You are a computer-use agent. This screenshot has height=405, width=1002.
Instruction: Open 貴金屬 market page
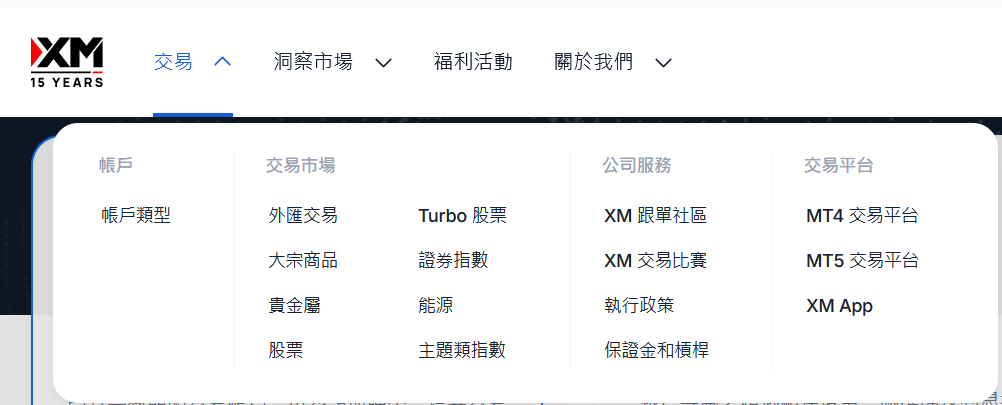[295, 305]
